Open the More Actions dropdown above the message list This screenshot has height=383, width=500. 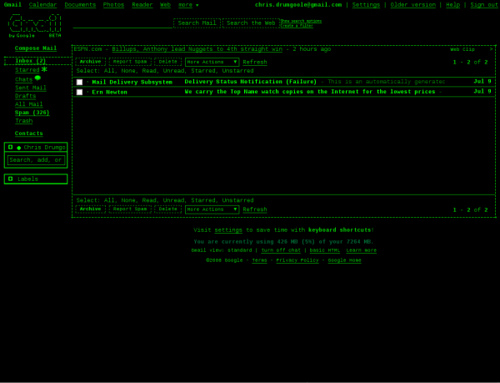coord(212,62)
